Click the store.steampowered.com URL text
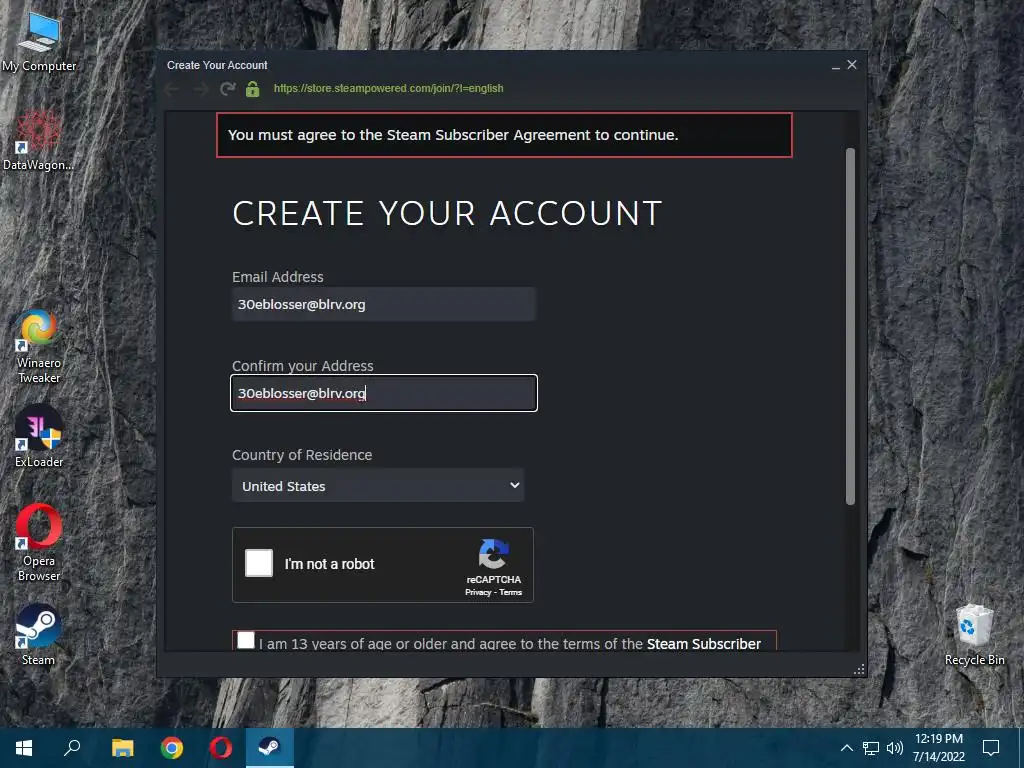Viewport: 1024px width, 768px height. pos(389,88)
